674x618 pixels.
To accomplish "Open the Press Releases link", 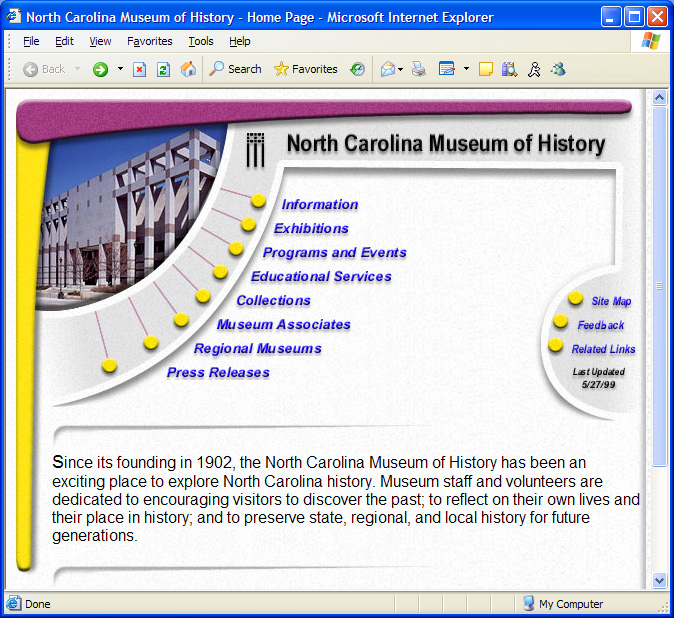I will pyautogui.click(x=218, y=373).
